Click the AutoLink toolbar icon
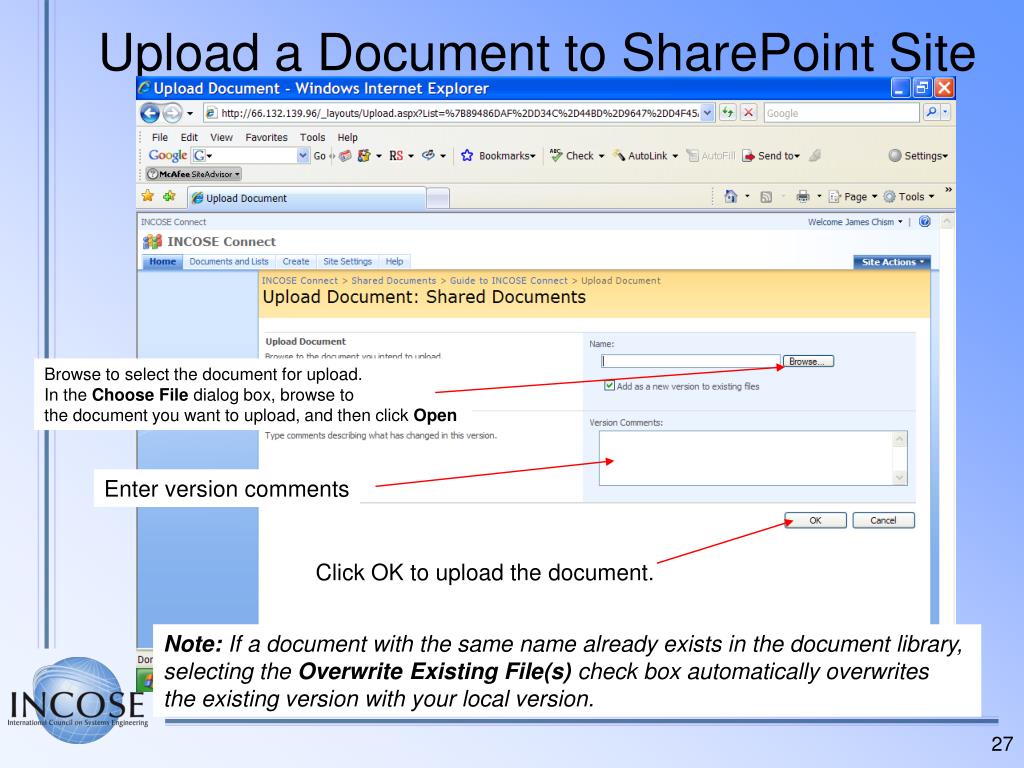 (x=618, y=155)
